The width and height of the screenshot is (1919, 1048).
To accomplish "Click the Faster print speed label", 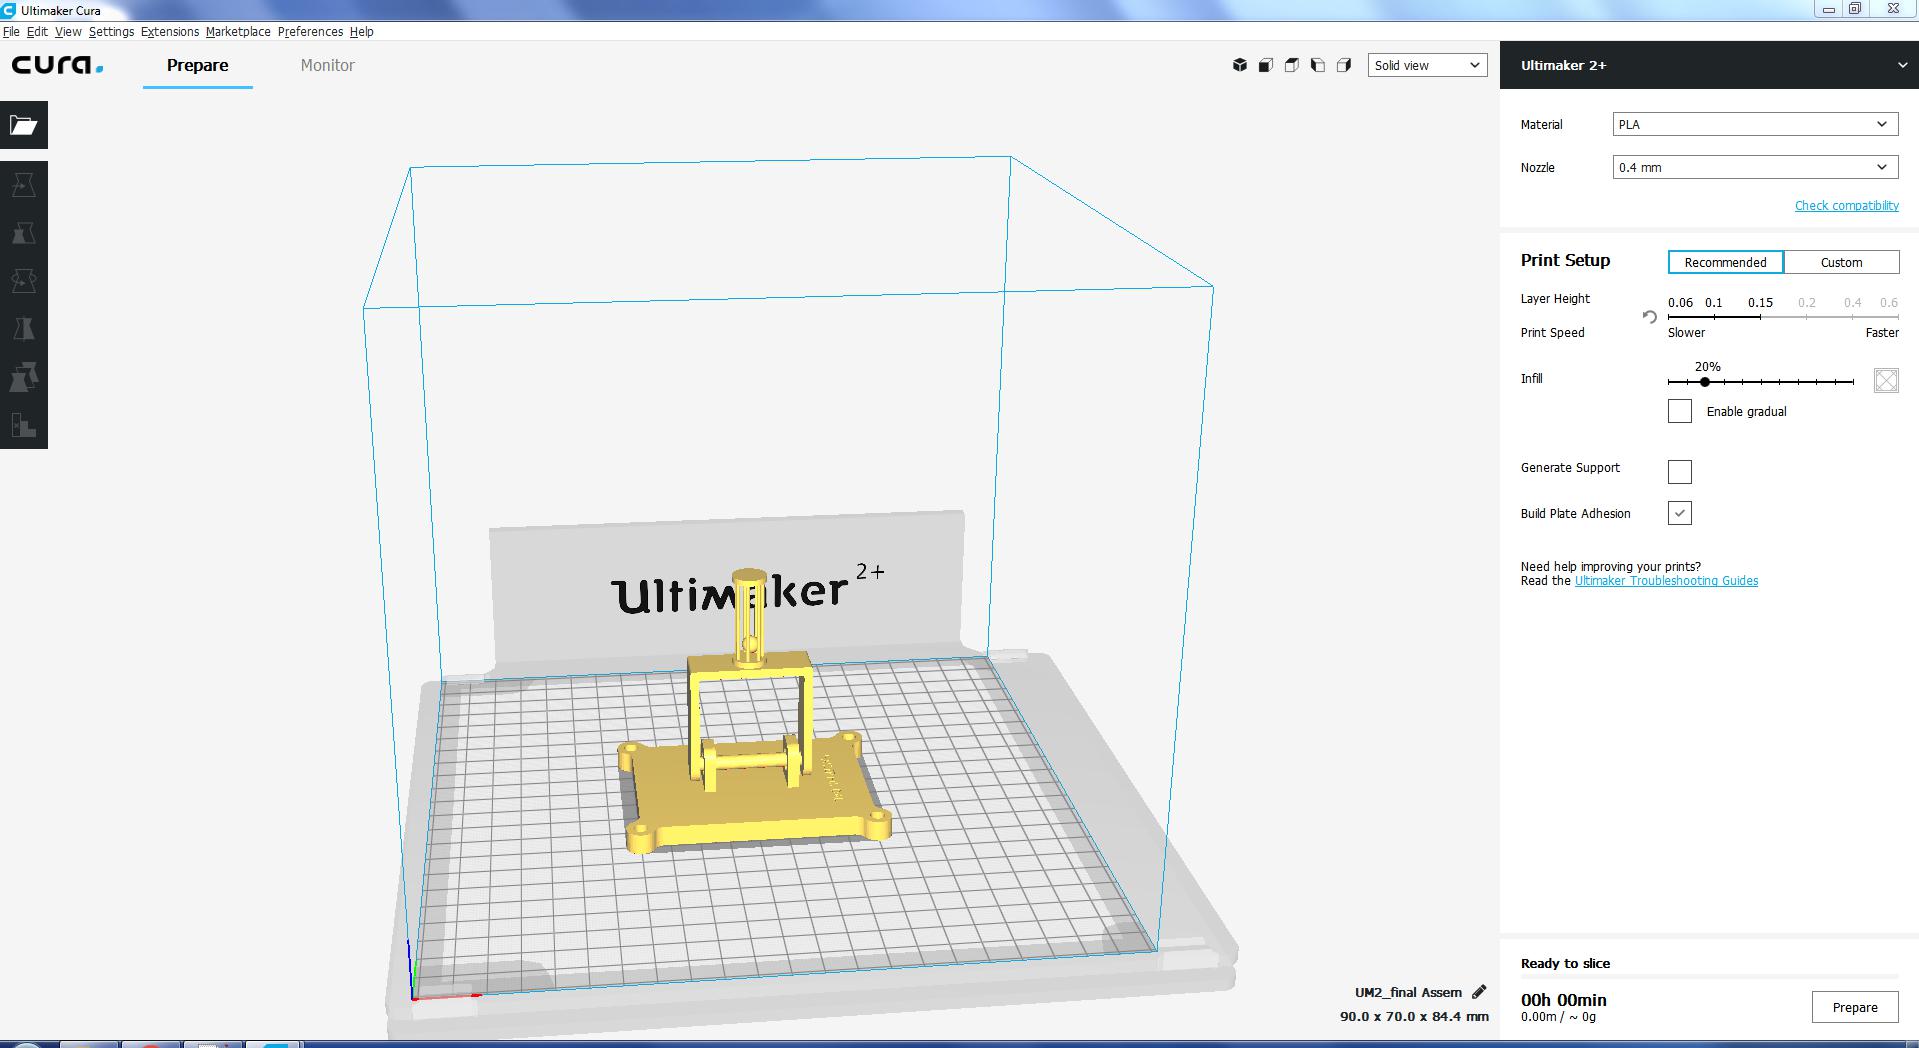I will coord(1882,332).
